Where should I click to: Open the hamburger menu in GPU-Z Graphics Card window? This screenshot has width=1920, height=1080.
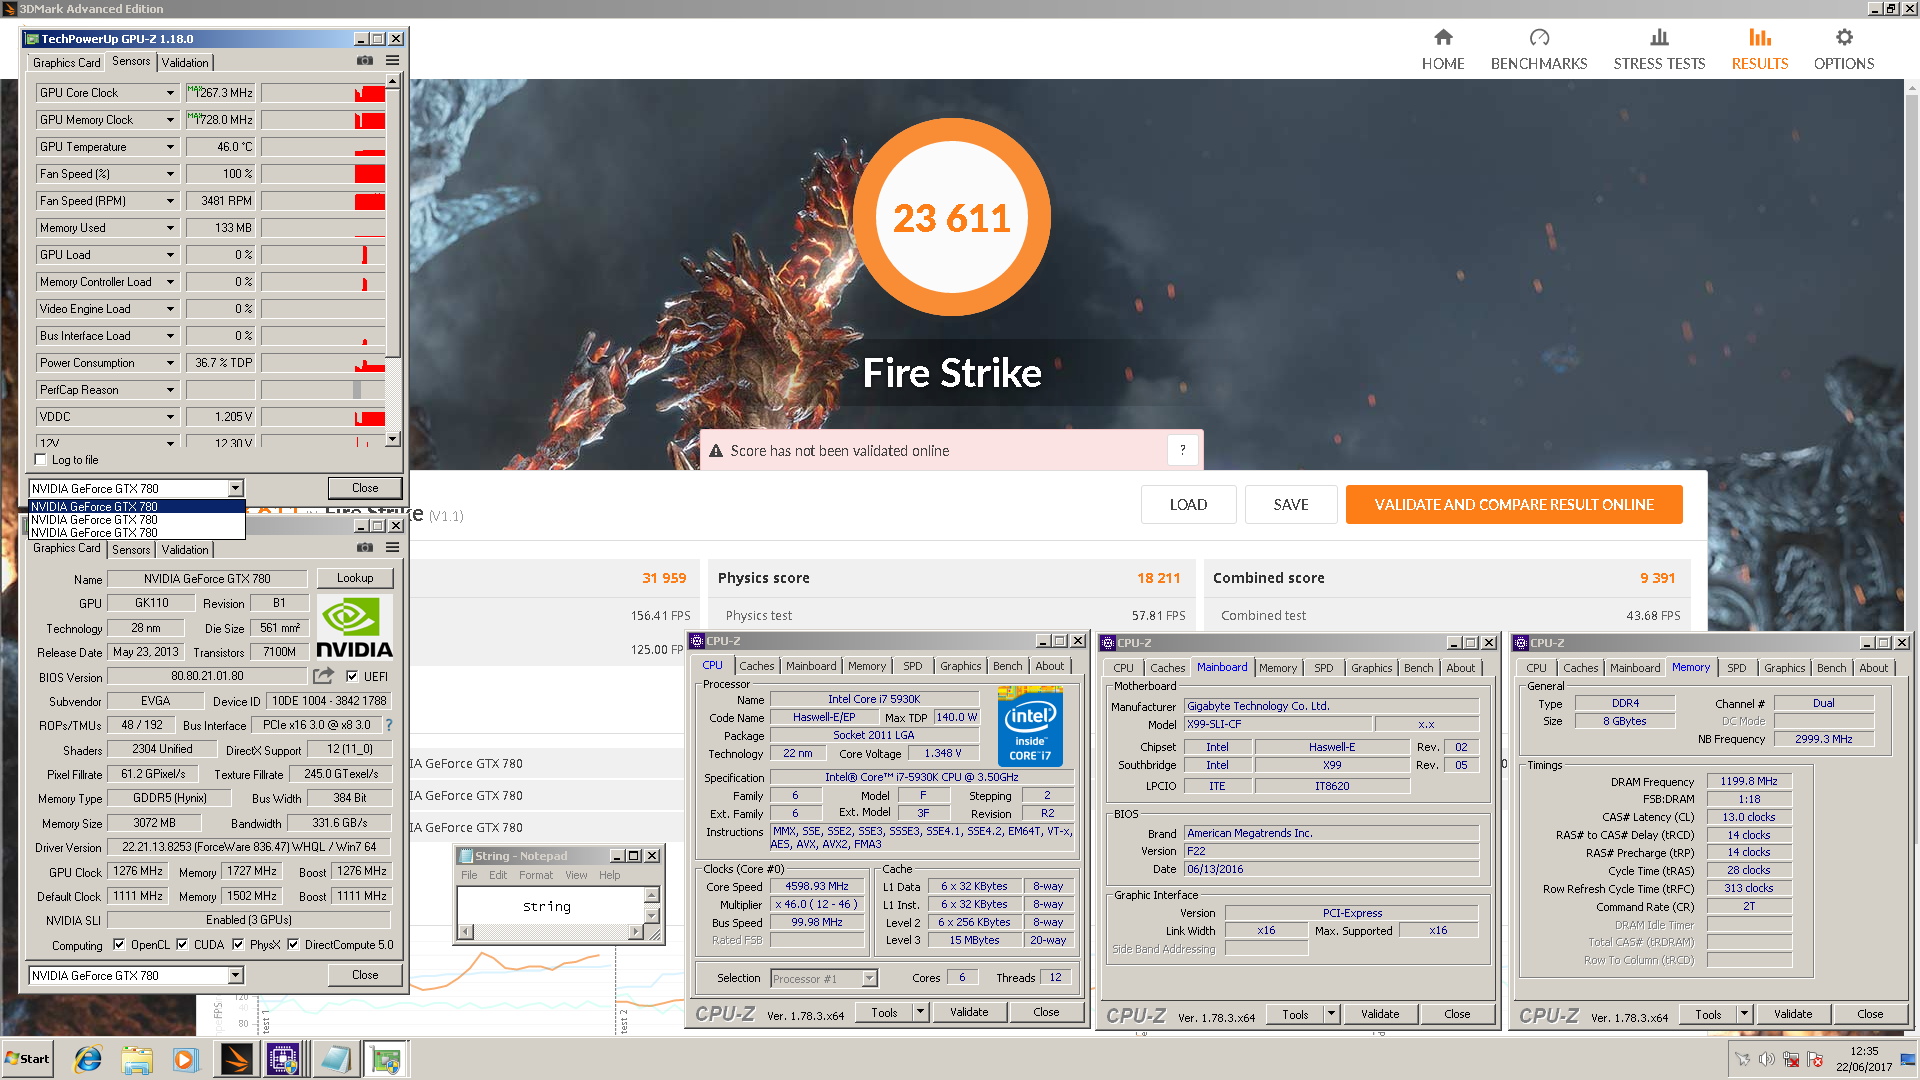click(393, 547)
